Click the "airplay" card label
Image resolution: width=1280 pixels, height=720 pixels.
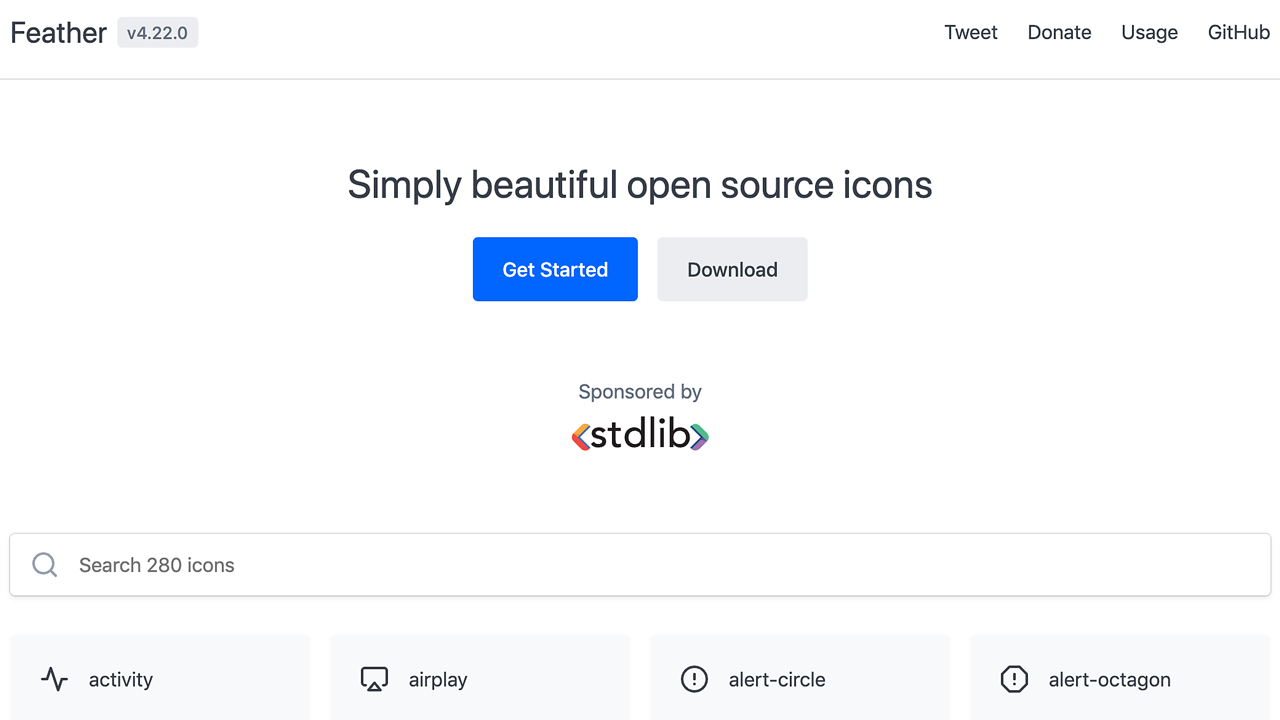pyautogui.click(x=438, y=680)
